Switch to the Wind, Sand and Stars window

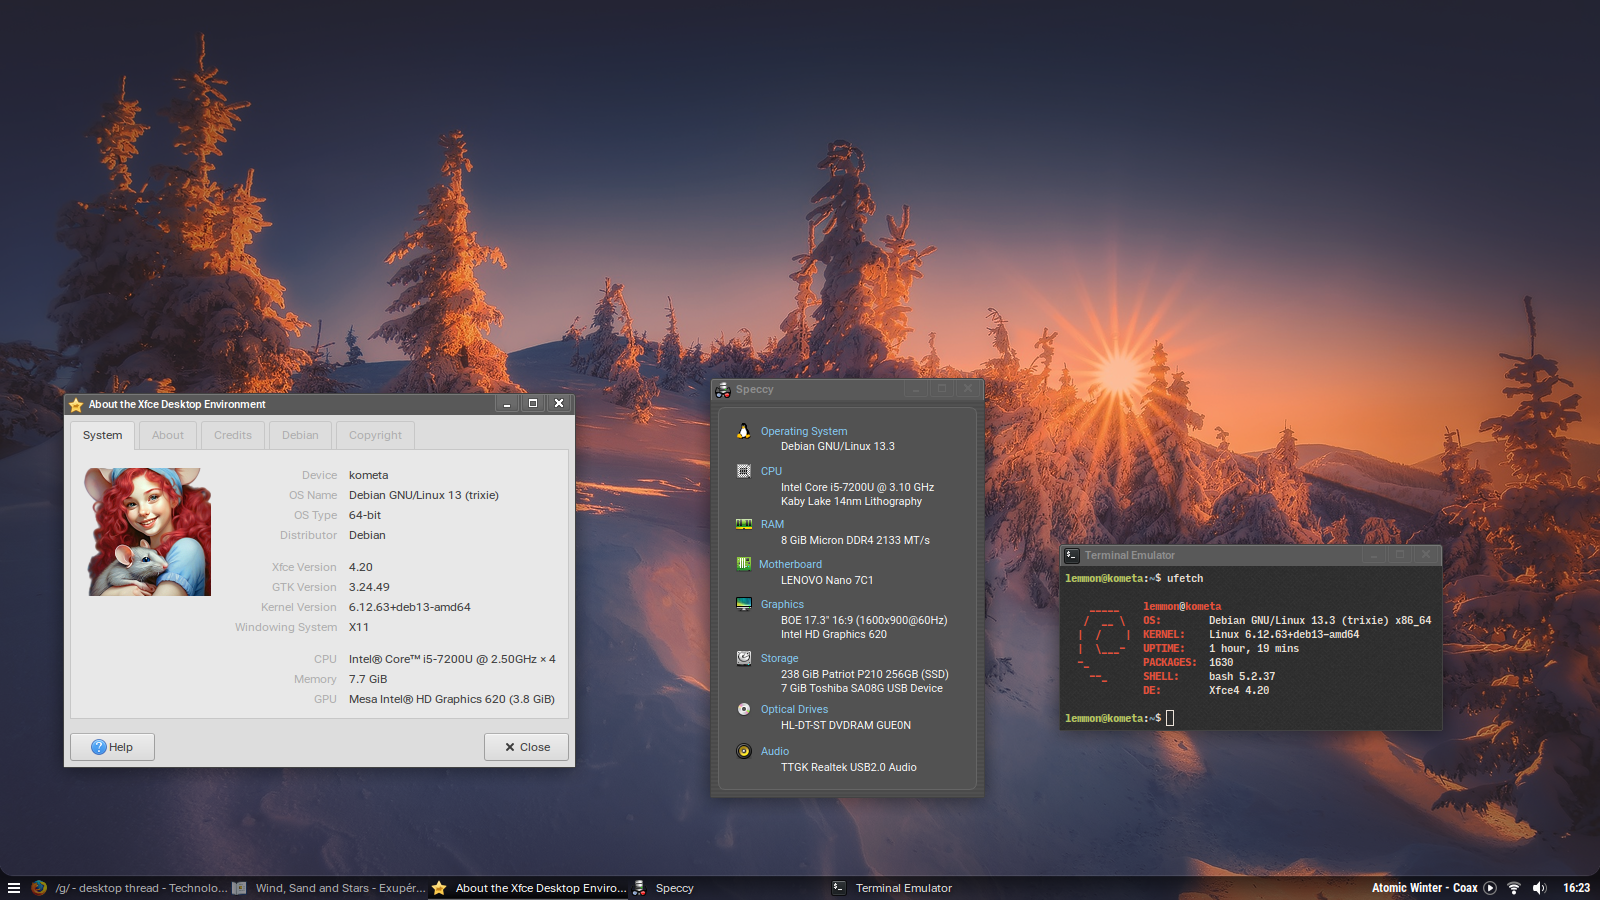click(329, 888)
